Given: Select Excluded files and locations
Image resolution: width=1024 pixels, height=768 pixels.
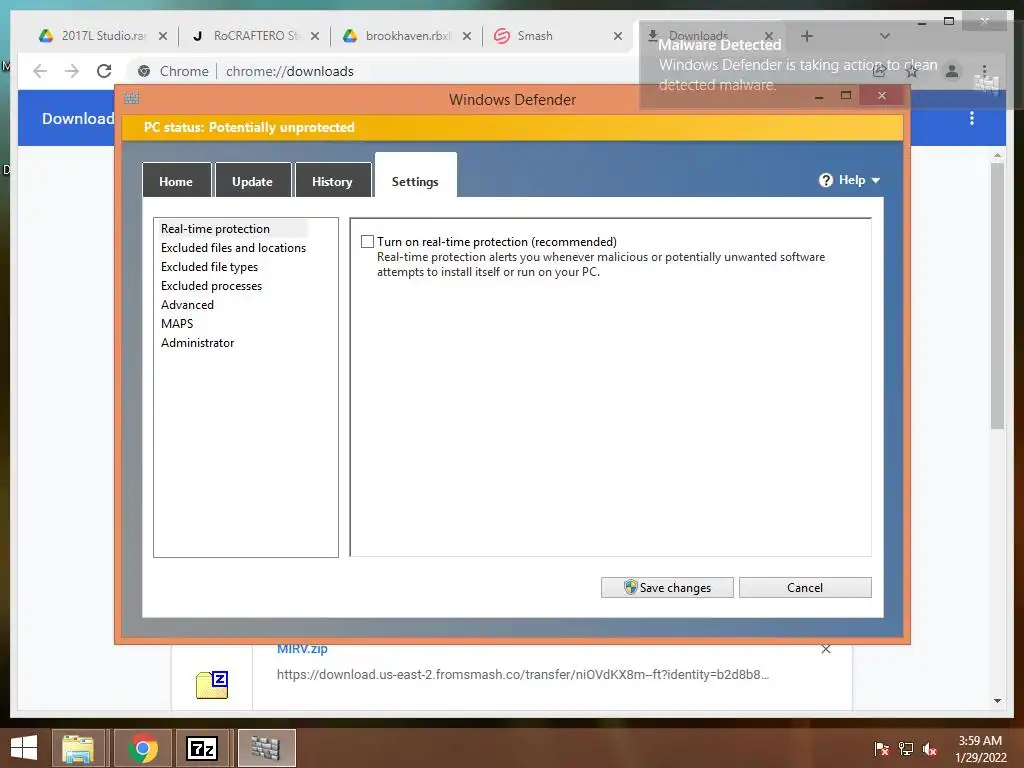Looking at the screenshot, I should (233, 248).
